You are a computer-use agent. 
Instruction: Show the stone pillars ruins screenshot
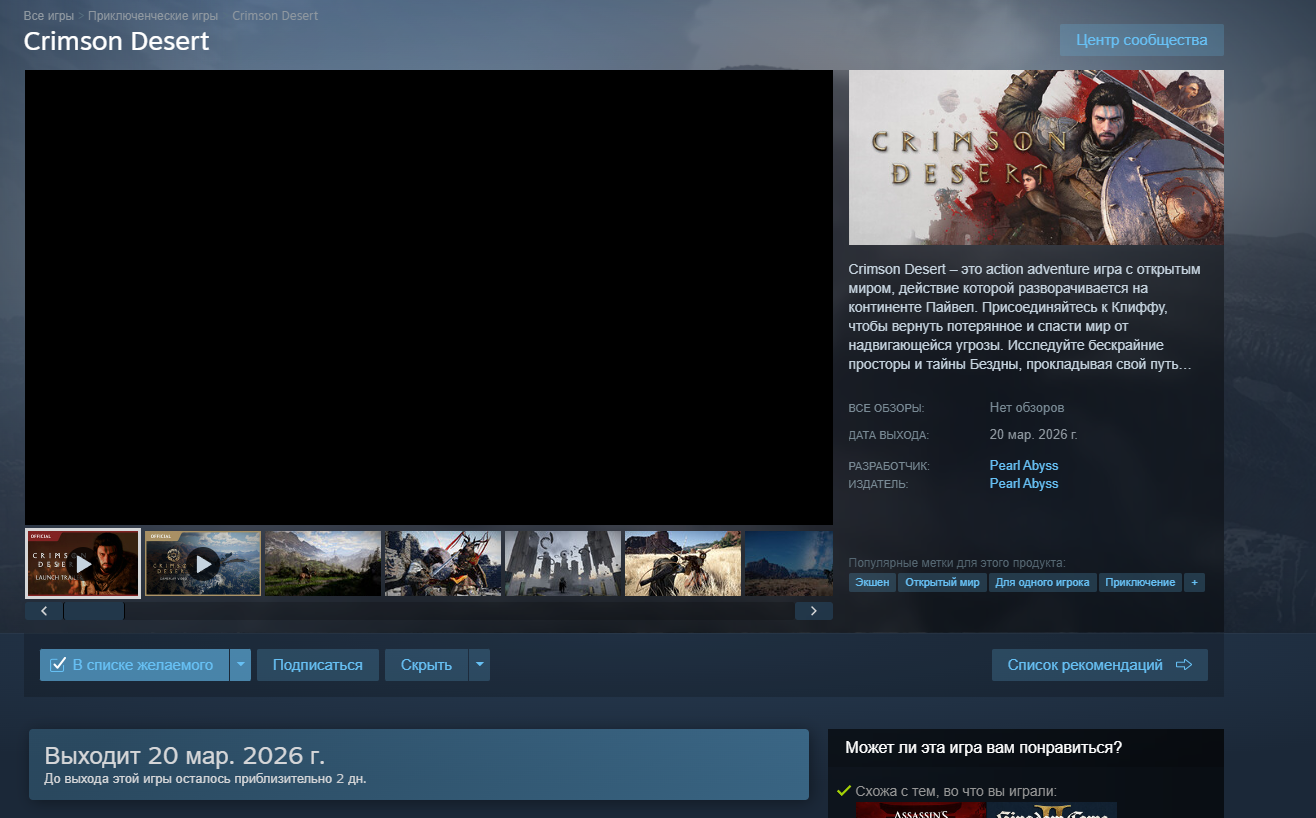coord(563,564)
